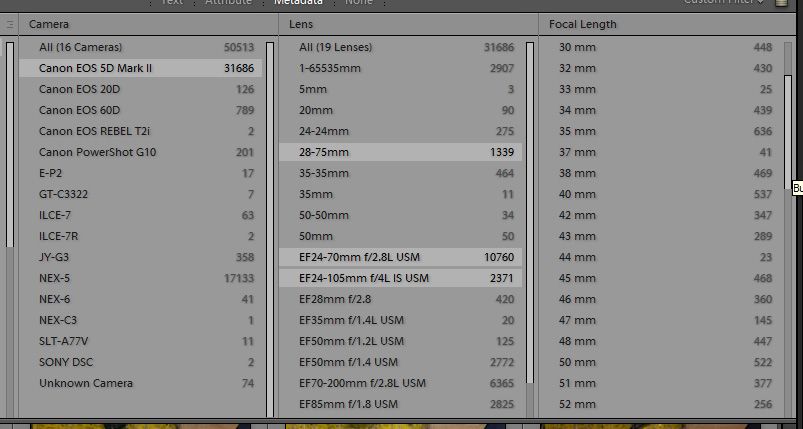
Task: Select NEX-6 camera row
Action: (140, 299)
